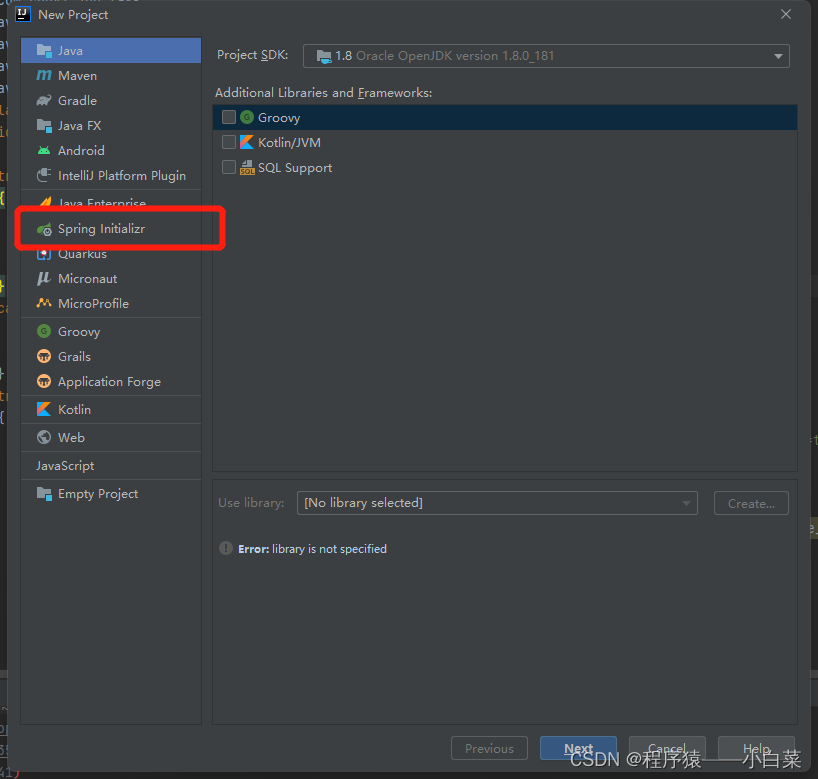Click the Empty Project folder icon

(44, 494)
